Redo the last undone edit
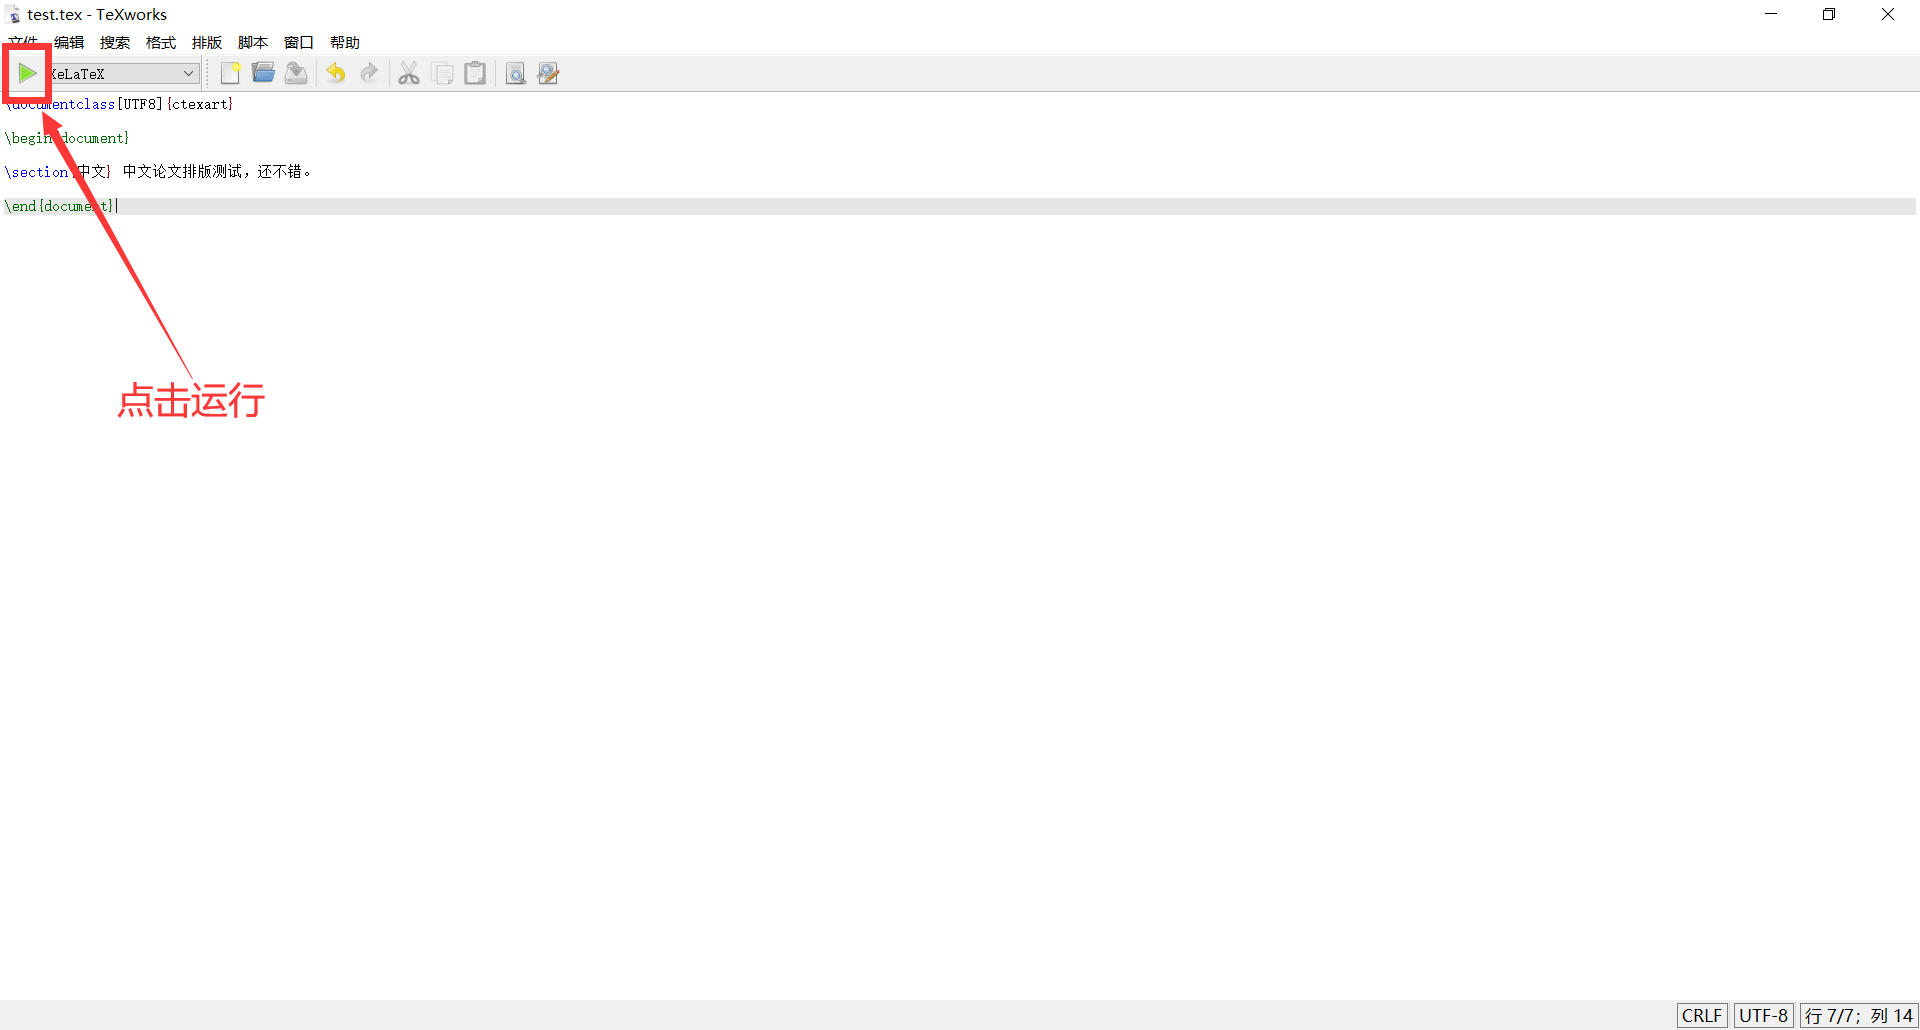1920x1030 pixels. click(x=369, y=73)
